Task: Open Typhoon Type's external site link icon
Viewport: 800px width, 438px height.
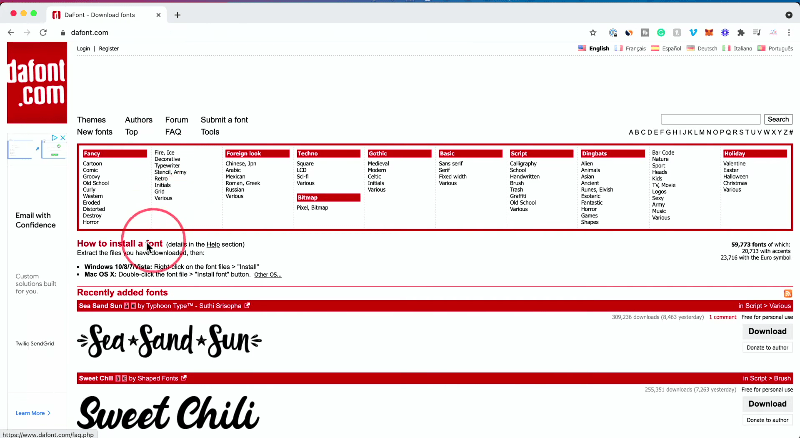Action: [247, 306]
